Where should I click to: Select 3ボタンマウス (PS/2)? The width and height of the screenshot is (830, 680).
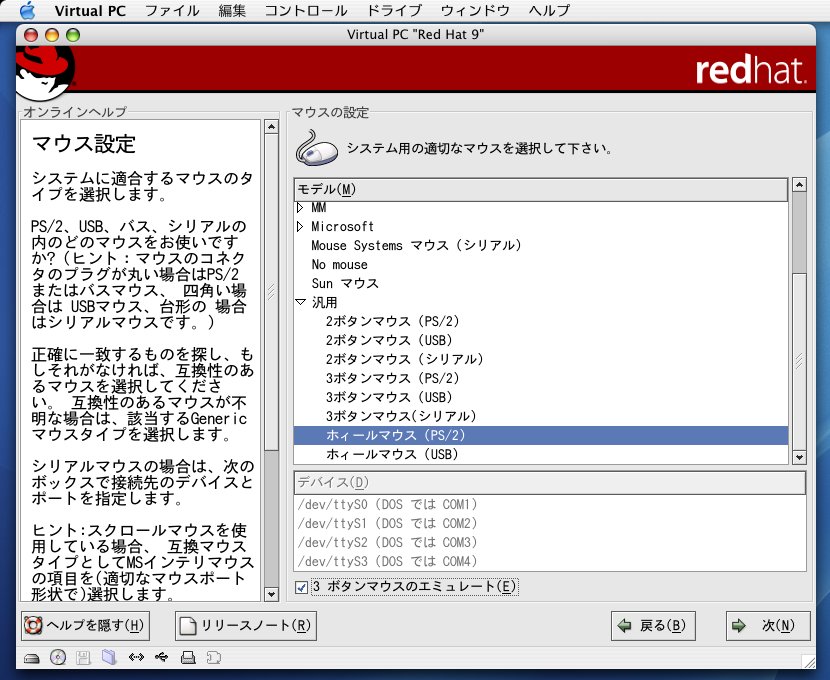tap(540, 378)
